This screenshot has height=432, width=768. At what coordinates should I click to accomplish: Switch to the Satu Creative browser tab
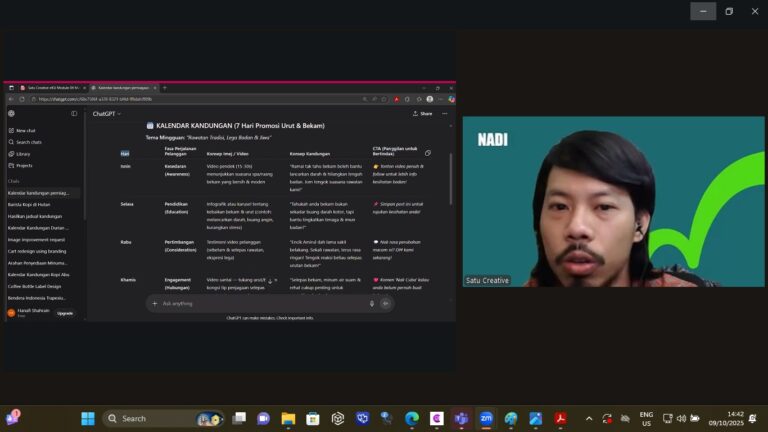pyautogui.click(x=48, y=88)
